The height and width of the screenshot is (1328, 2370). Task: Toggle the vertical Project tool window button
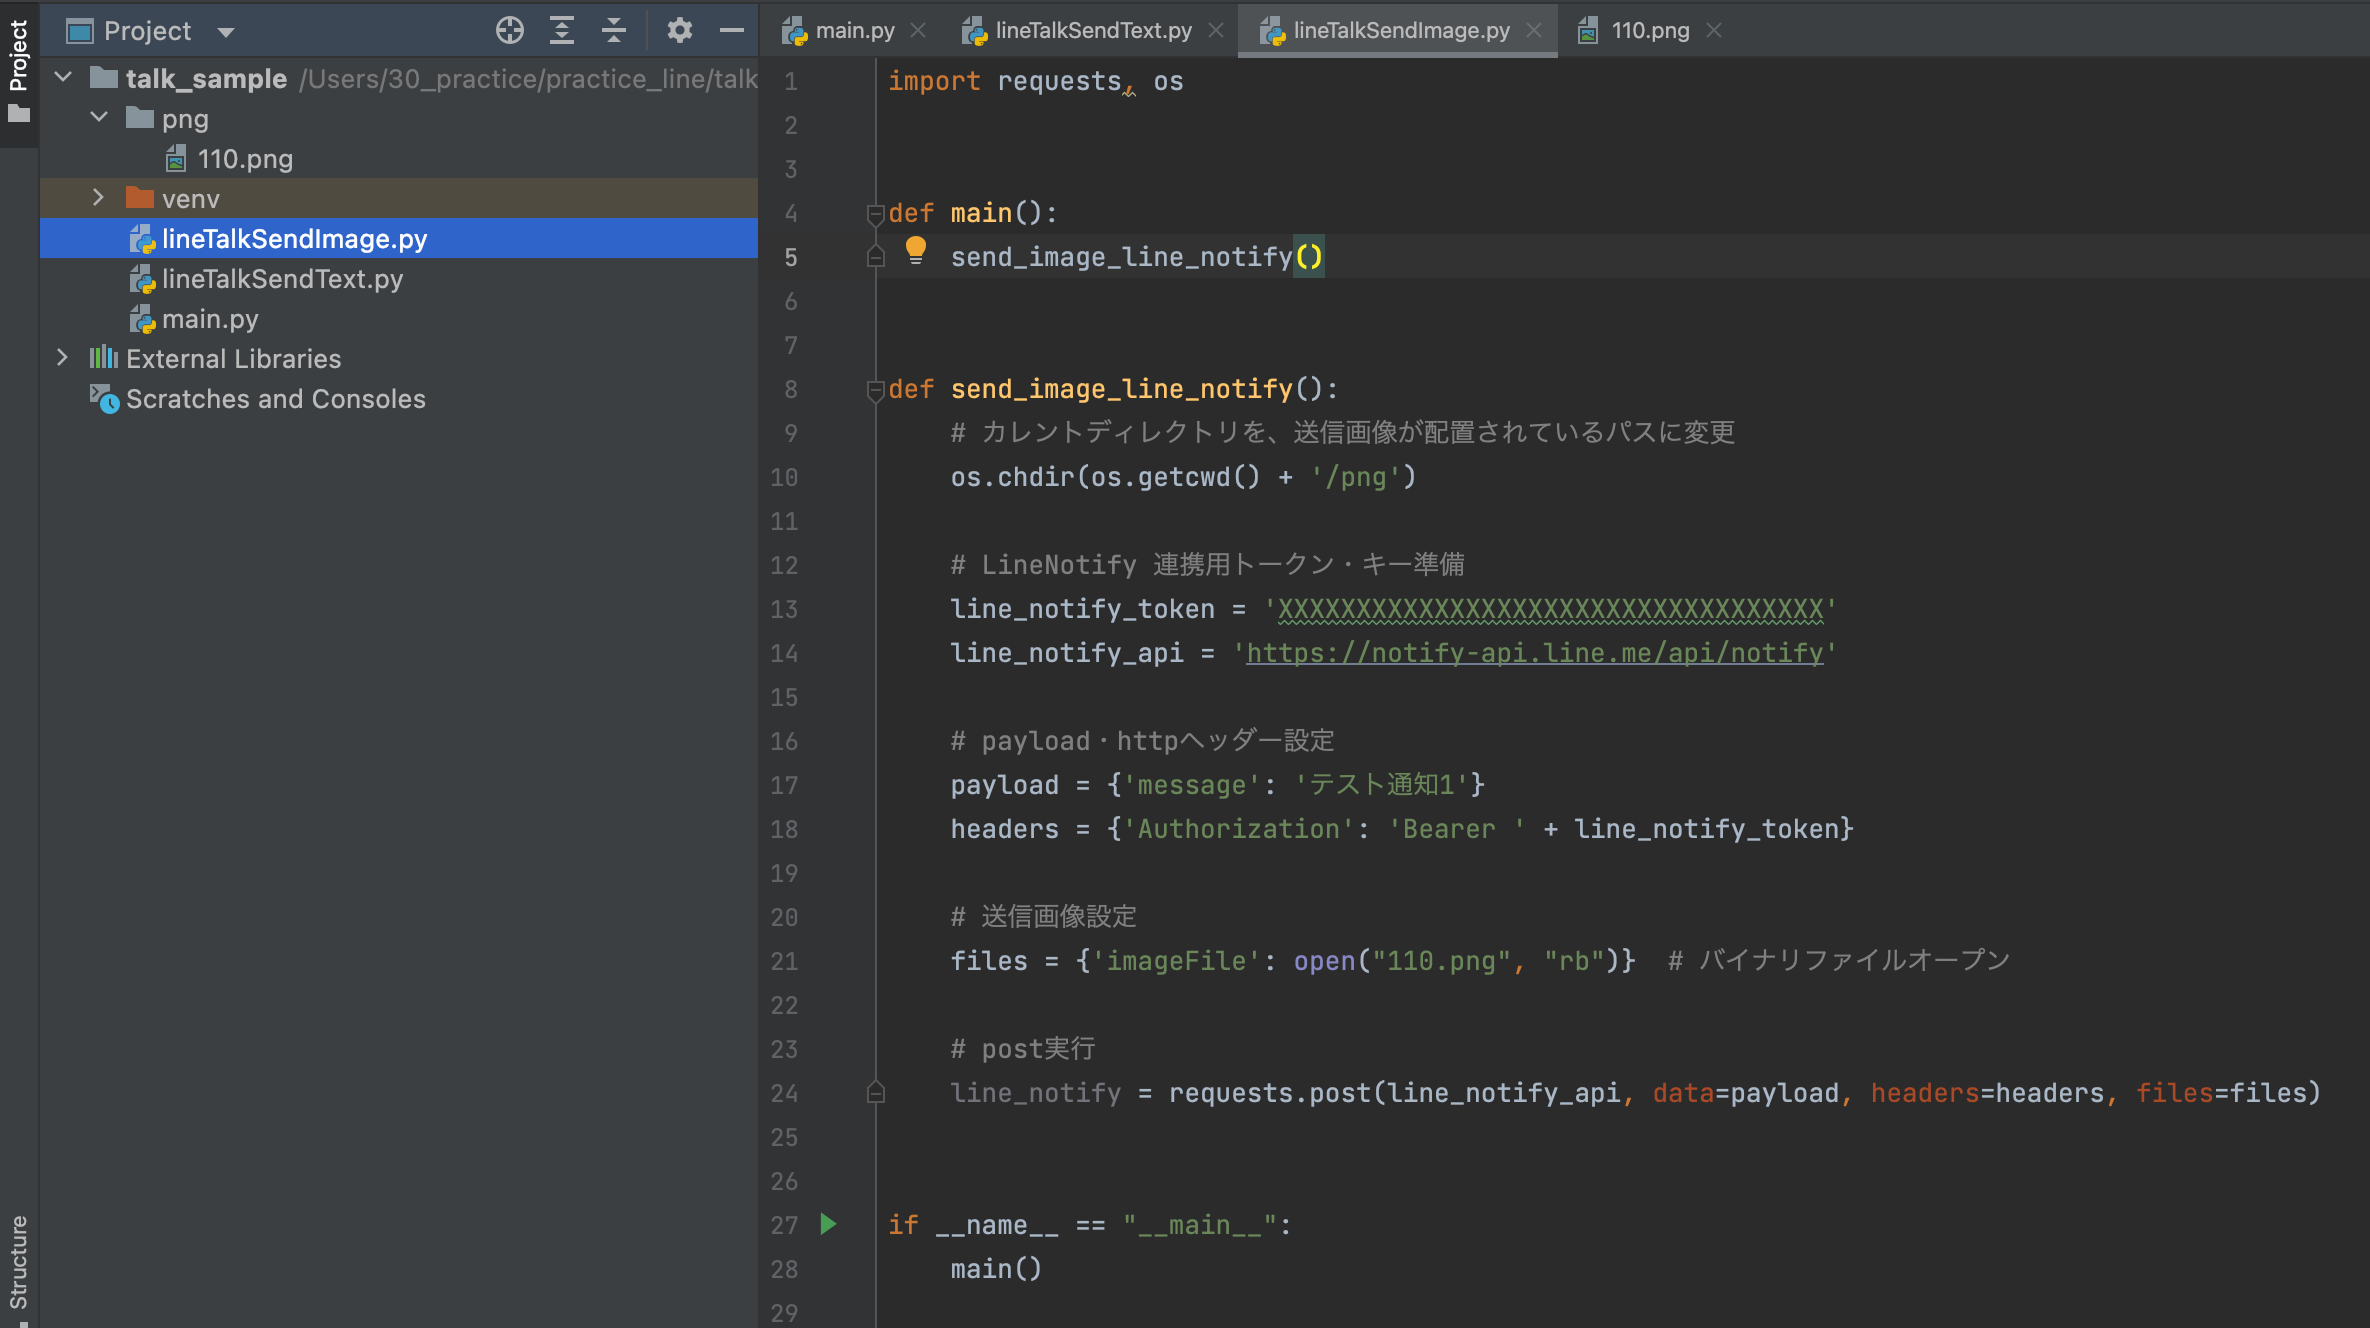[19, 74]
